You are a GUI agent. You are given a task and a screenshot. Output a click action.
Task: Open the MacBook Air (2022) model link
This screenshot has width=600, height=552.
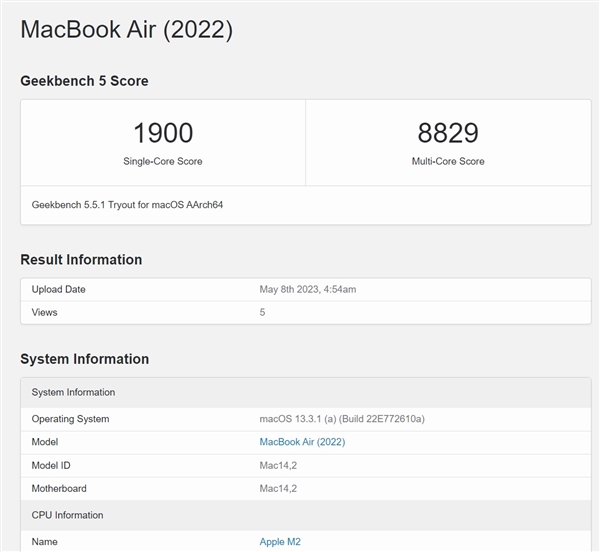point(302,442)
